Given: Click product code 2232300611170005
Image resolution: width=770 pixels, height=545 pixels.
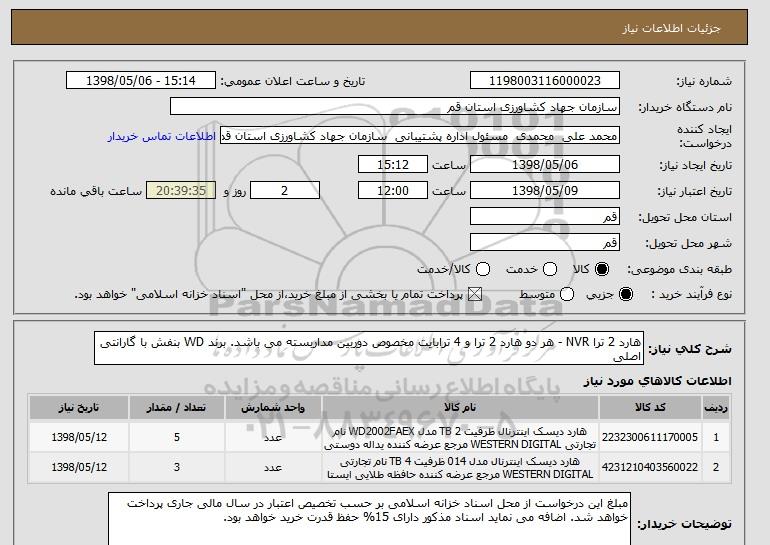Looking at the screenshot, I should coord(650,437).
